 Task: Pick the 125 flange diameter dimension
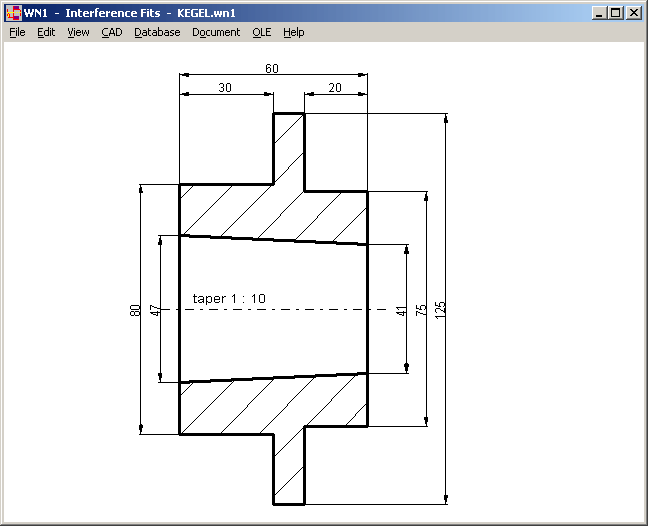click(440, 310)
